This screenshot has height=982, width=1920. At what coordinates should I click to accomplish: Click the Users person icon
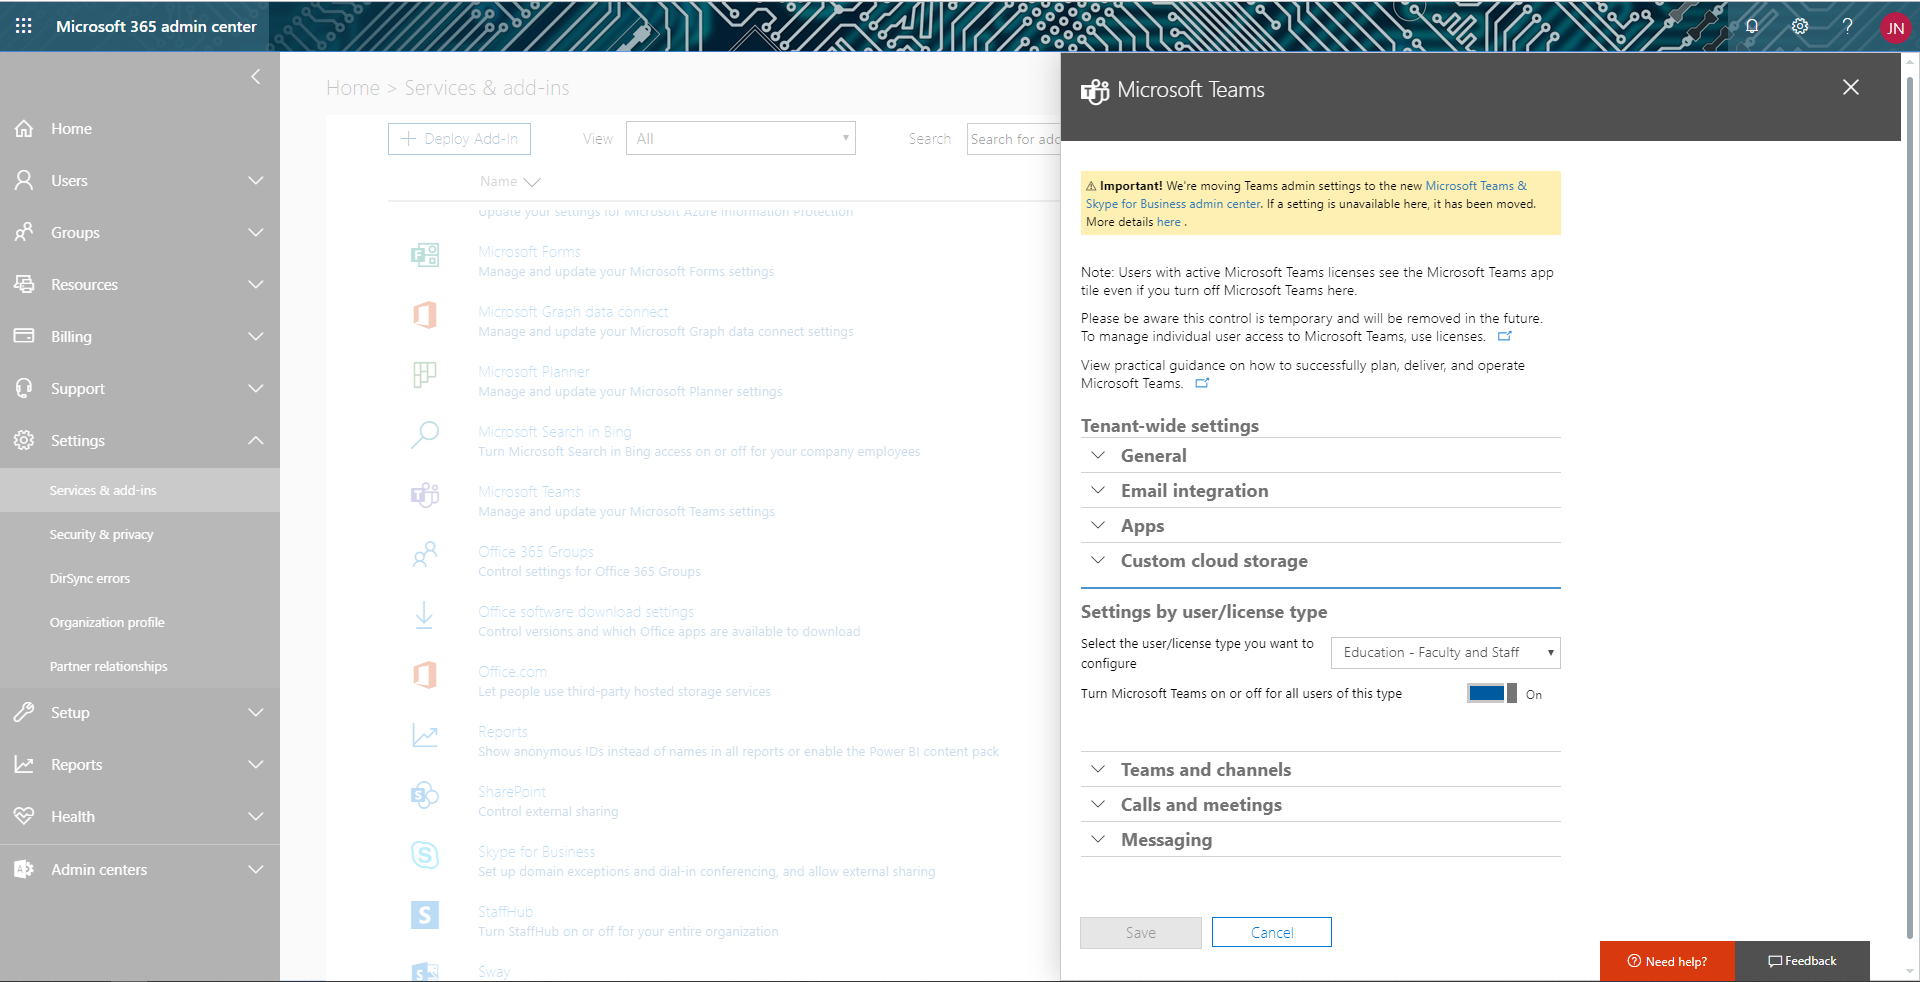24,180
